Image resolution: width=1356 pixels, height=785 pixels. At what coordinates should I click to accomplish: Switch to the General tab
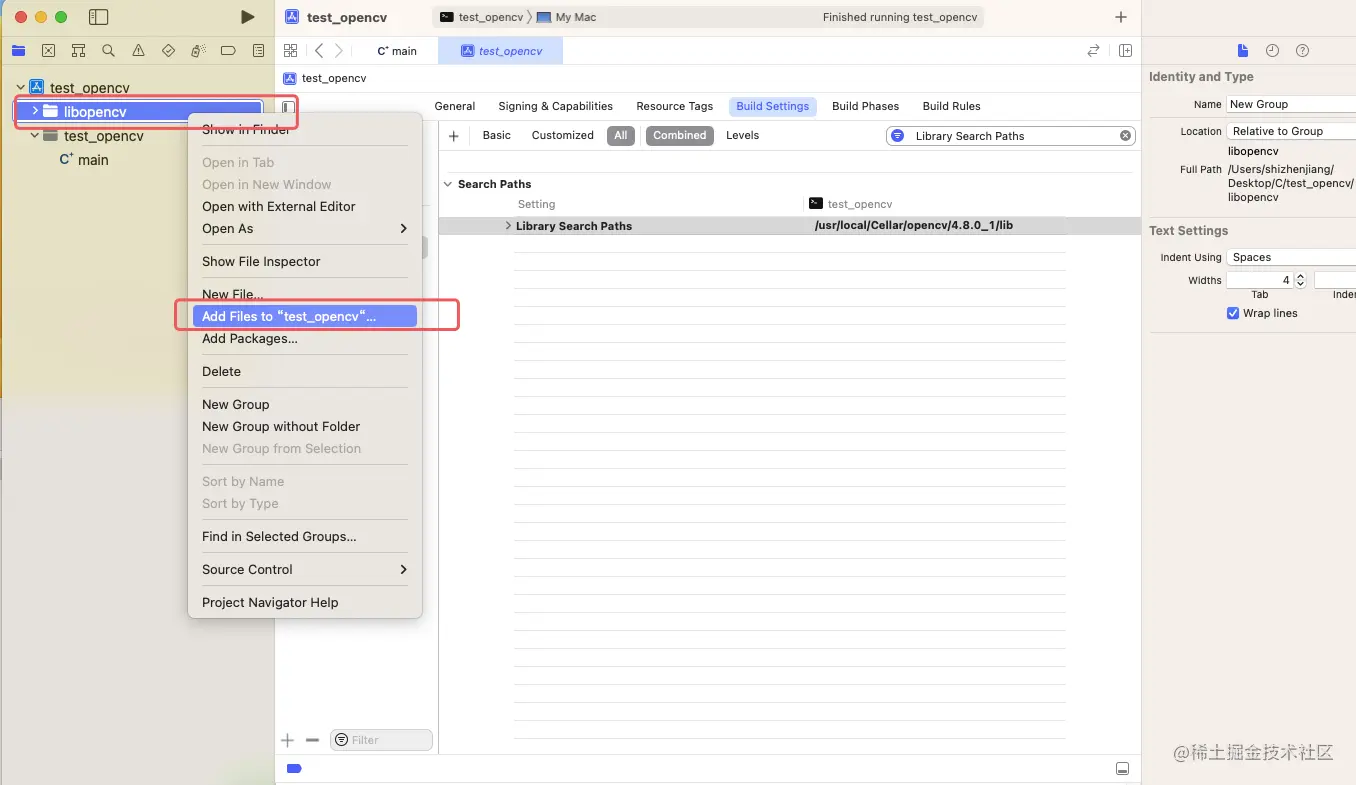(x=455, y=106)
